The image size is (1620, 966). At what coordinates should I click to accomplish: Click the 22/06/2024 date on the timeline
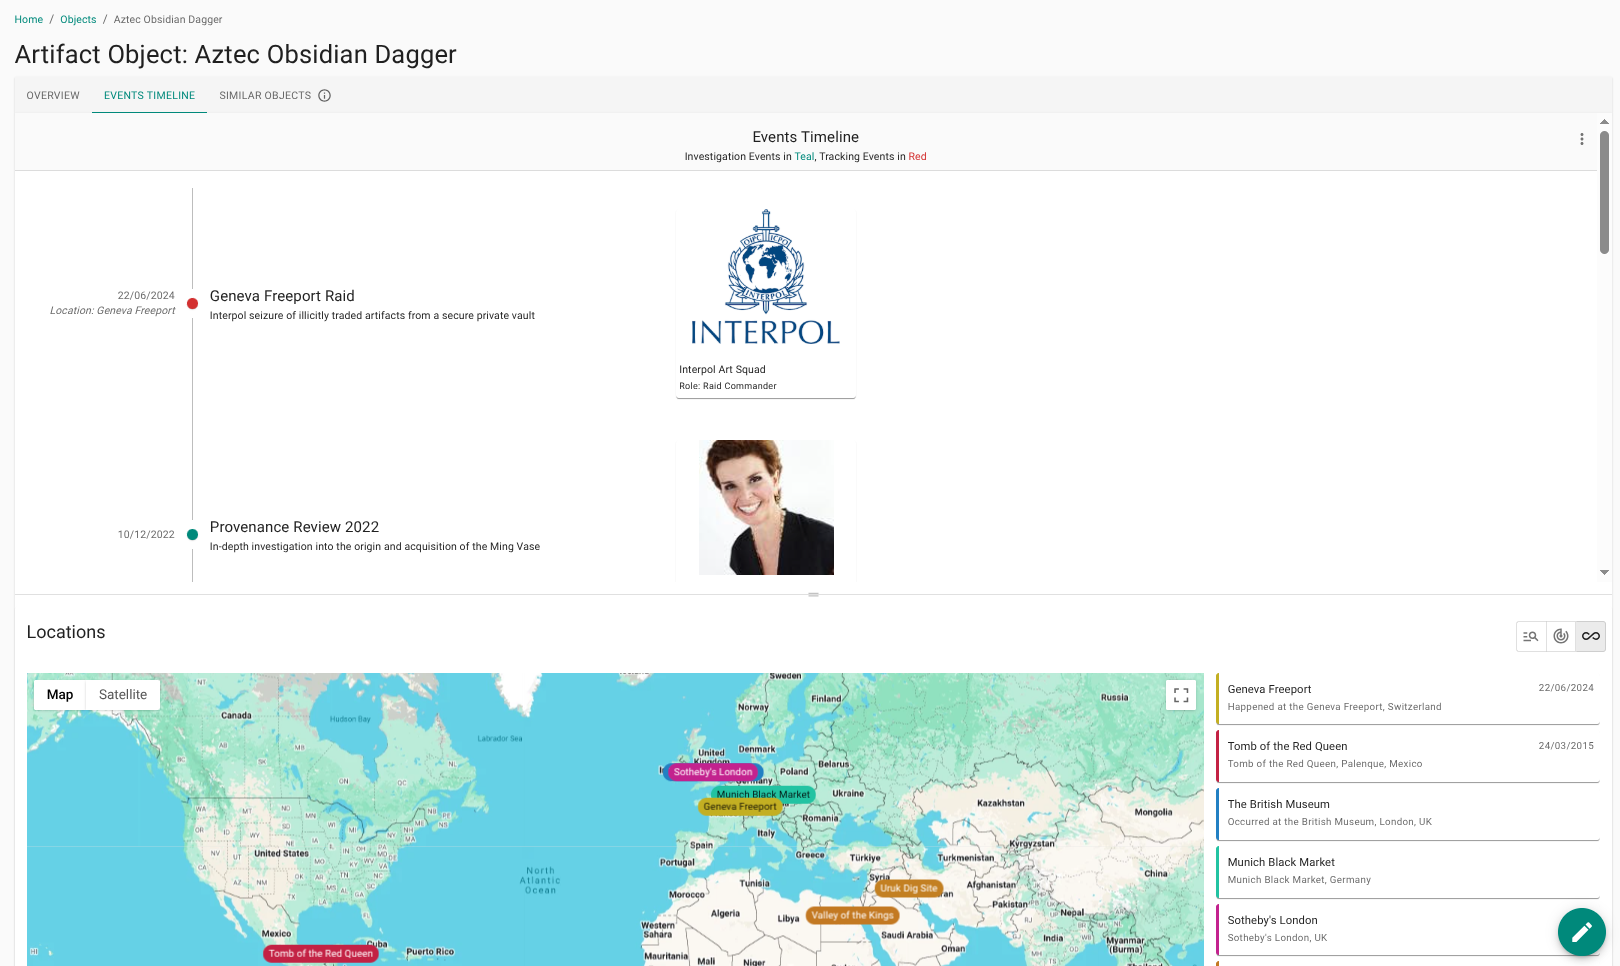(146, 296)
